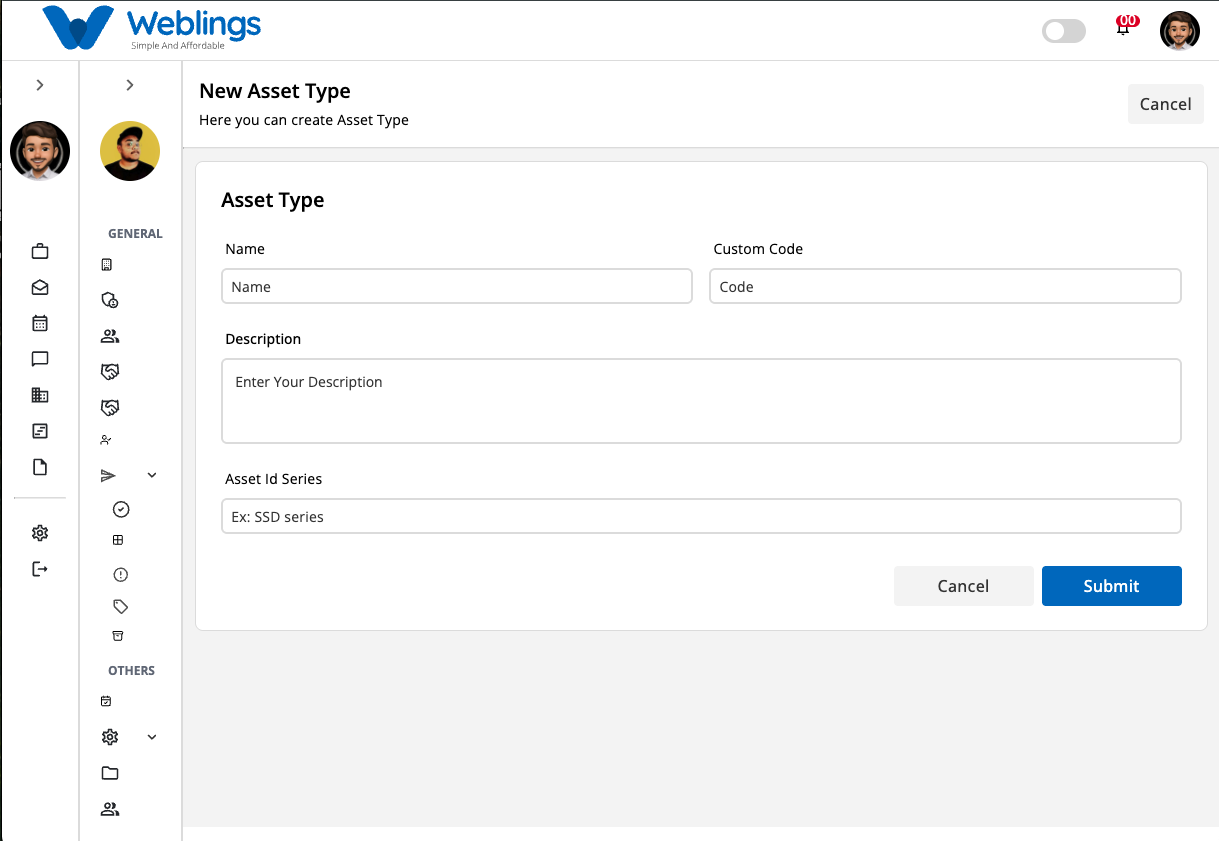Viewport: 1219px width, 841px height.
Task: Open the office buildings icon in the main sidebar
Action: click(40, 395)
